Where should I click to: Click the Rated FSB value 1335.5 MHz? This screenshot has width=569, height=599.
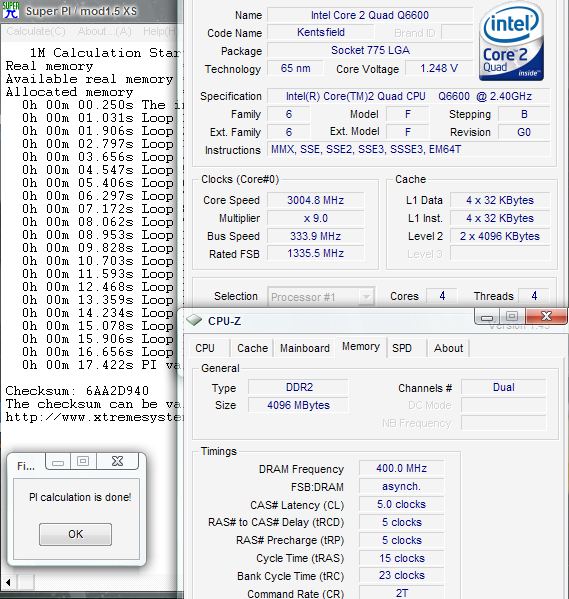click(315, 253)
